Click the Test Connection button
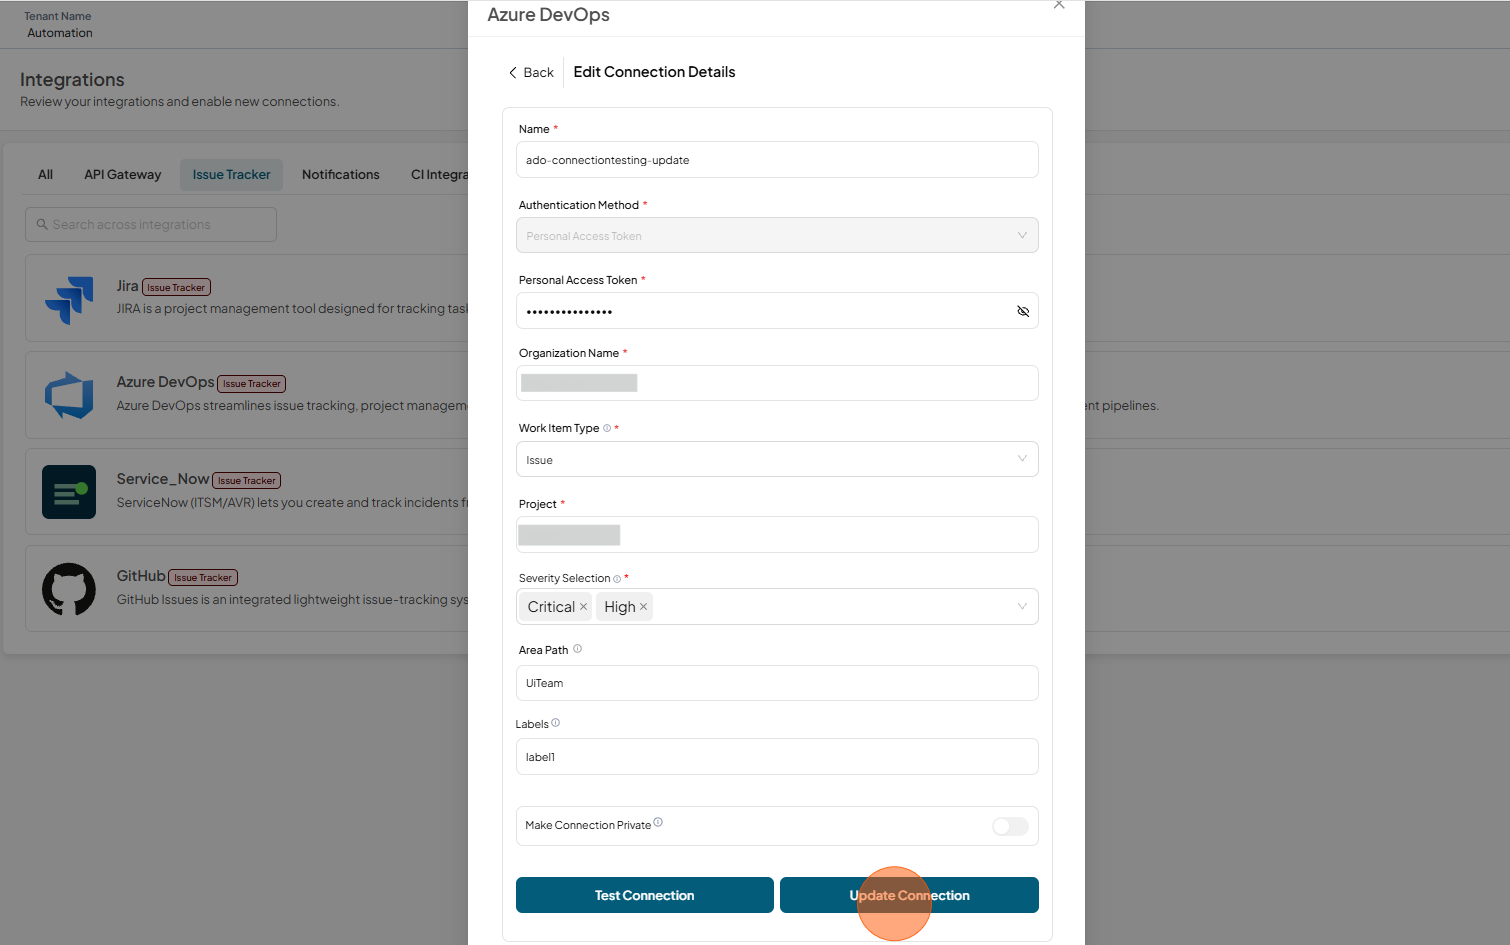Screen dimensions: 1510x945 click(x=645, y=895)
